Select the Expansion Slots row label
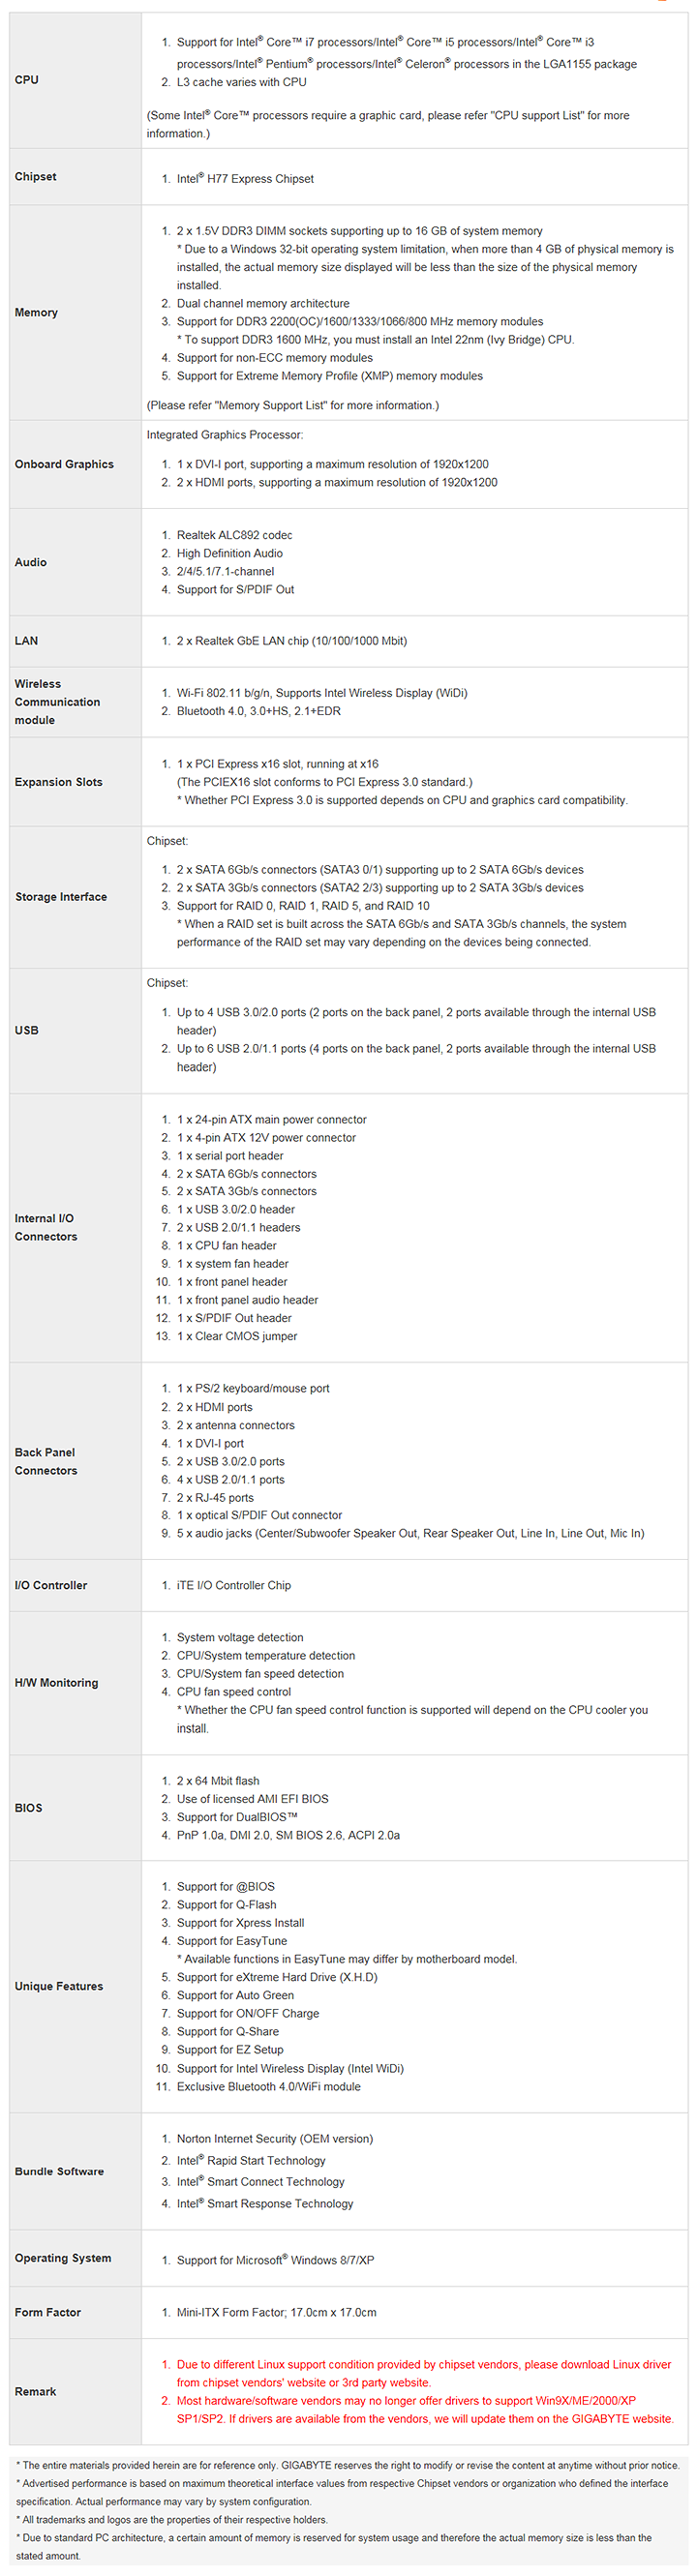The image size is (697, 2576). [x=59, y=782]
